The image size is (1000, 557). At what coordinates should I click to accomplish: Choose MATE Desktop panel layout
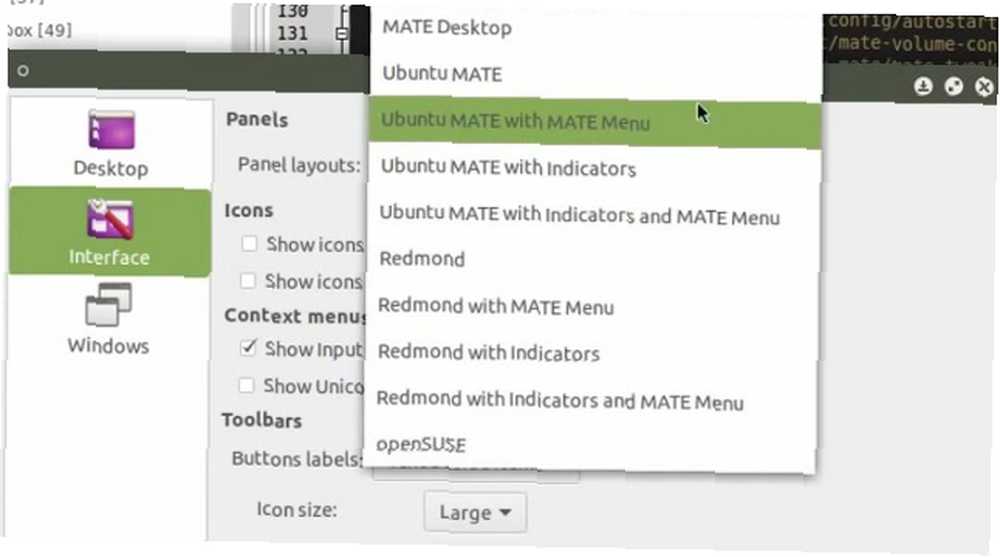(x=595, y=27)
